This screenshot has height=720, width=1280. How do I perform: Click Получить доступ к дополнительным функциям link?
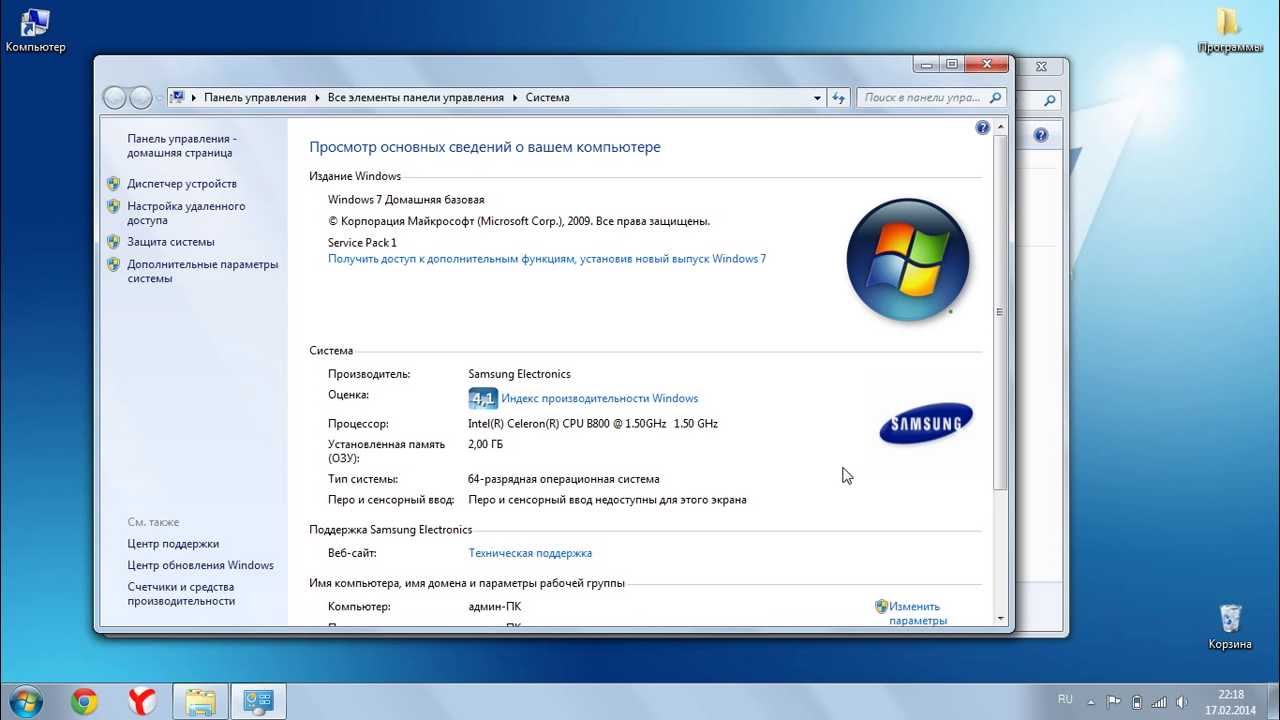point(547,259)
